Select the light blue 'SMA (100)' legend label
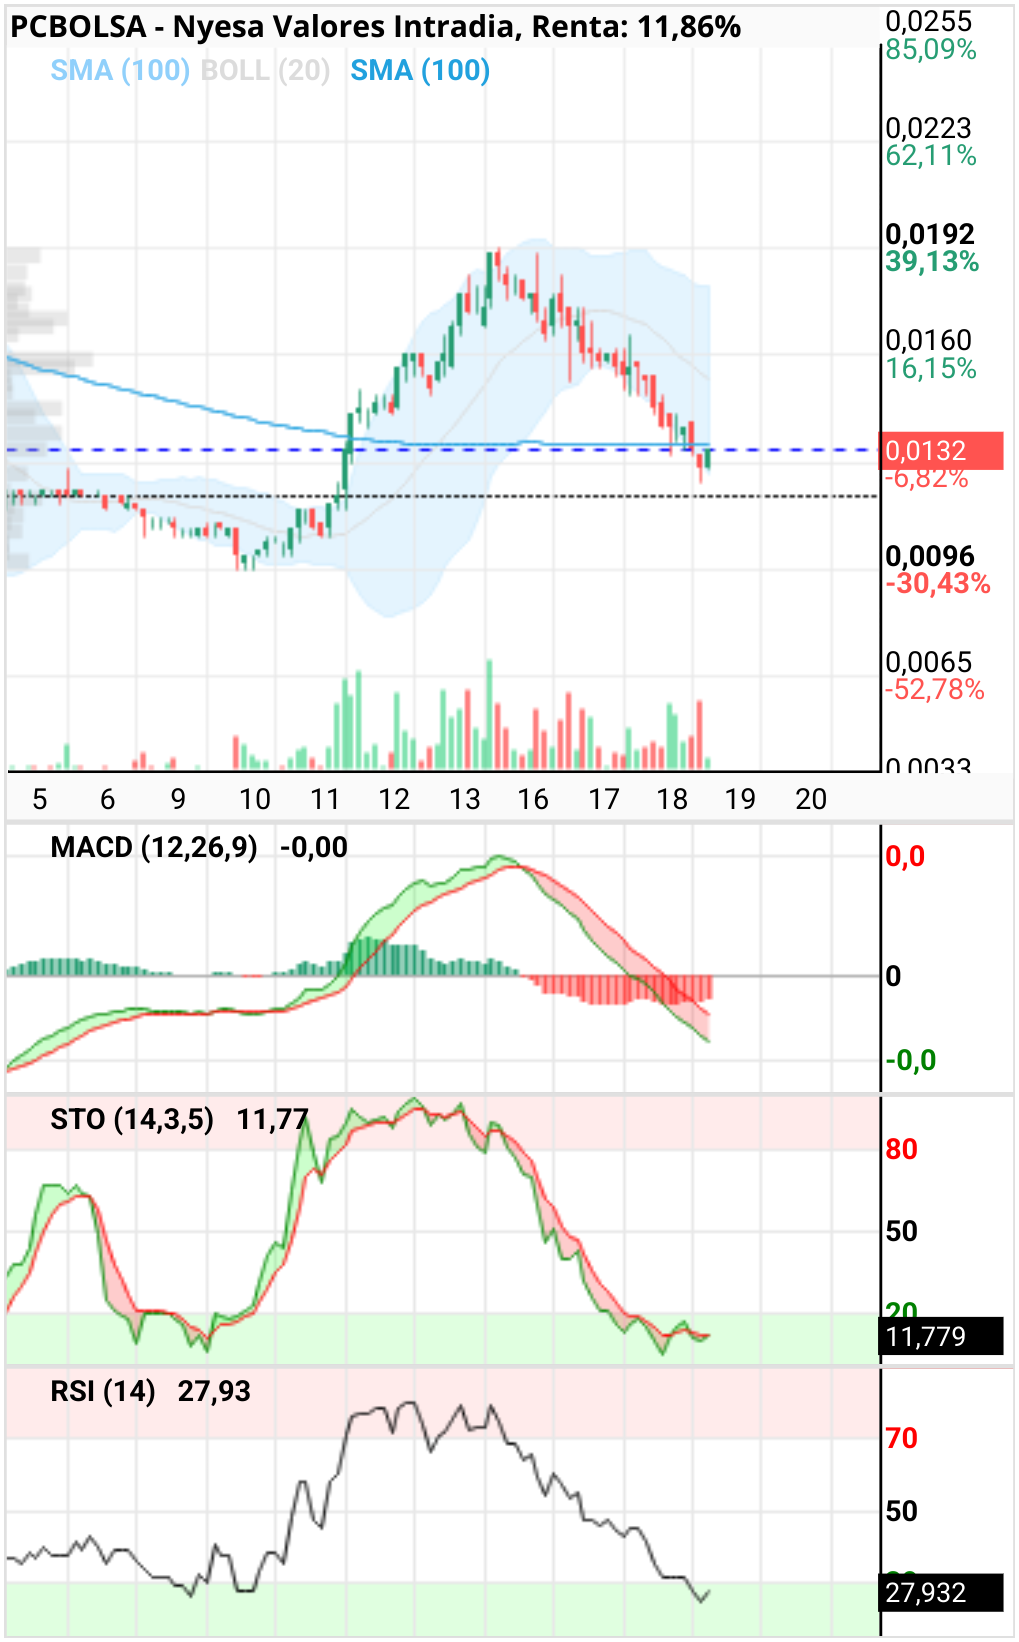This screenshot has width=1019, height=1642. (120, 70)
